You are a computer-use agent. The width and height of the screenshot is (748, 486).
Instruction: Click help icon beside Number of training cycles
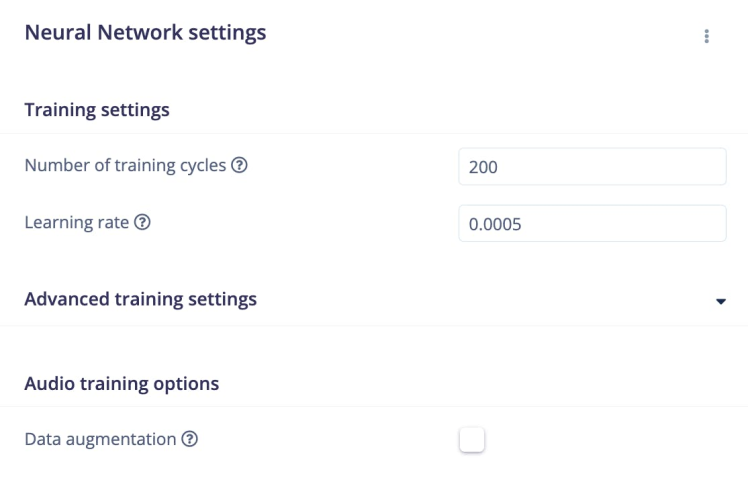[x=239, y=165]
